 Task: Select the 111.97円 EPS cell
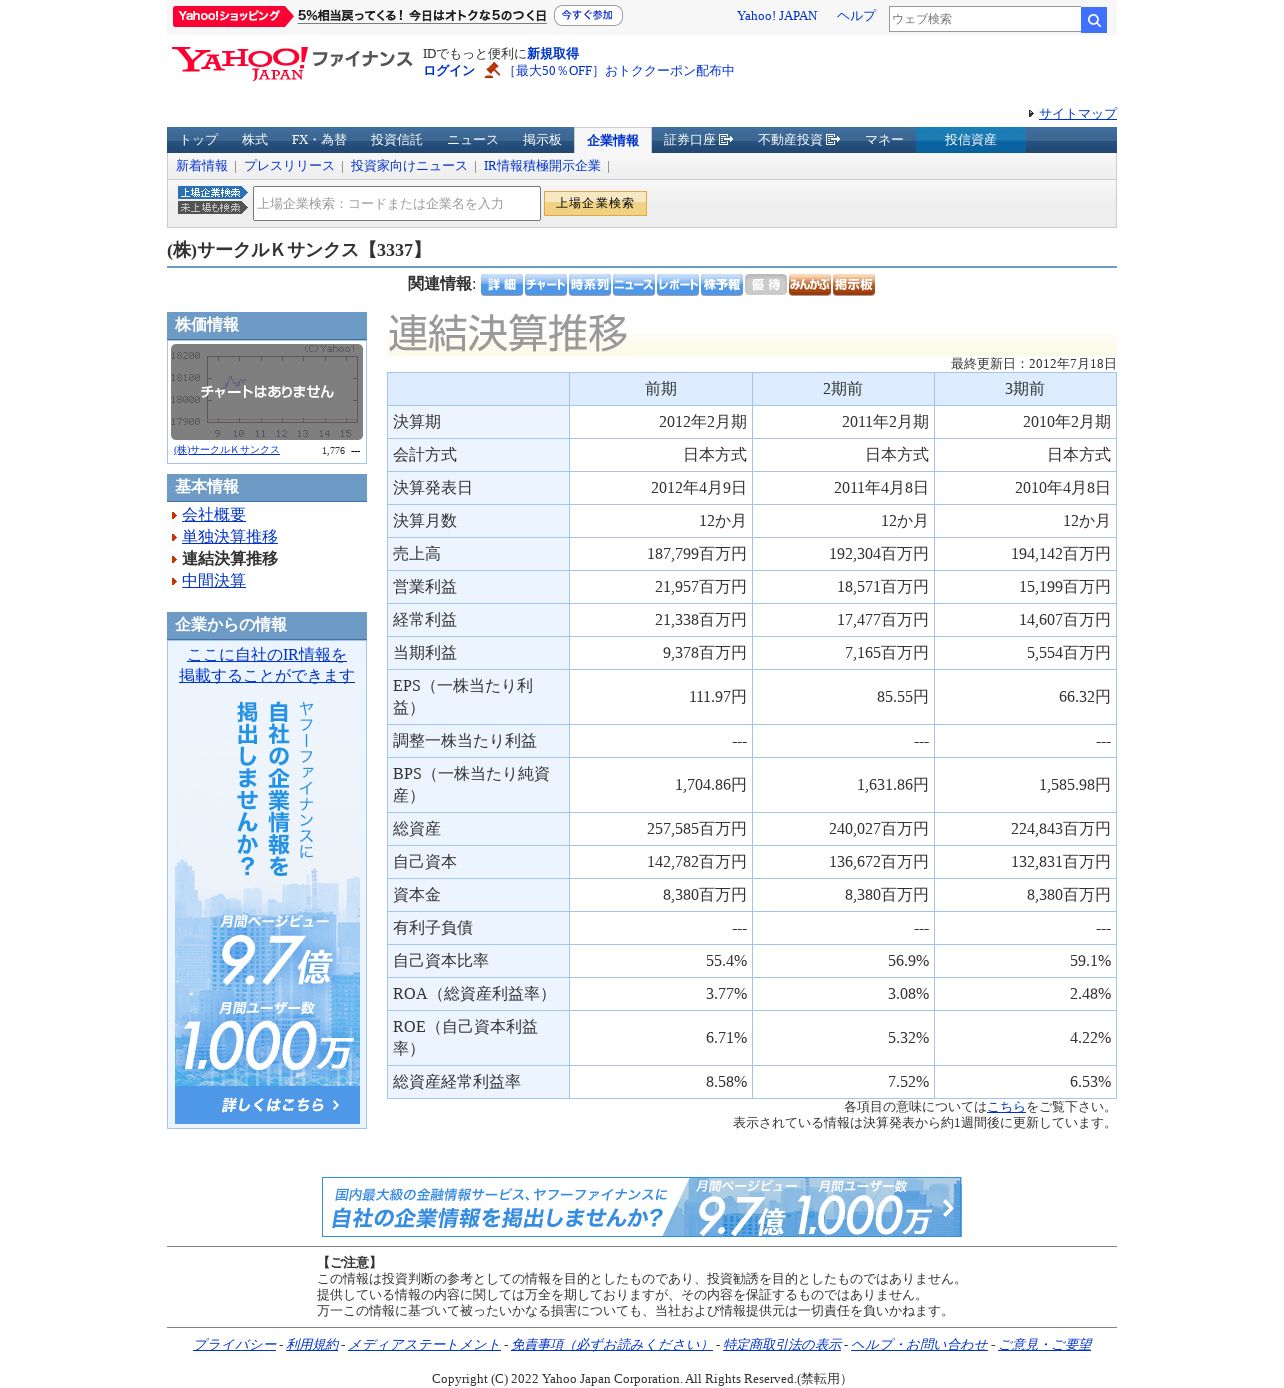coord(661,697)
